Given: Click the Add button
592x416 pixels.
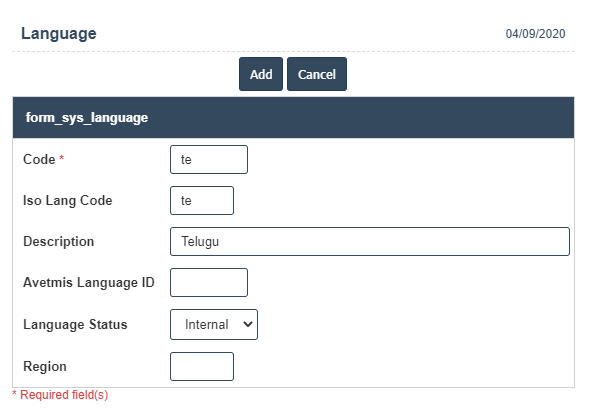Looking at the screenshot, I should pyautogui.click(x=261, y=74).
